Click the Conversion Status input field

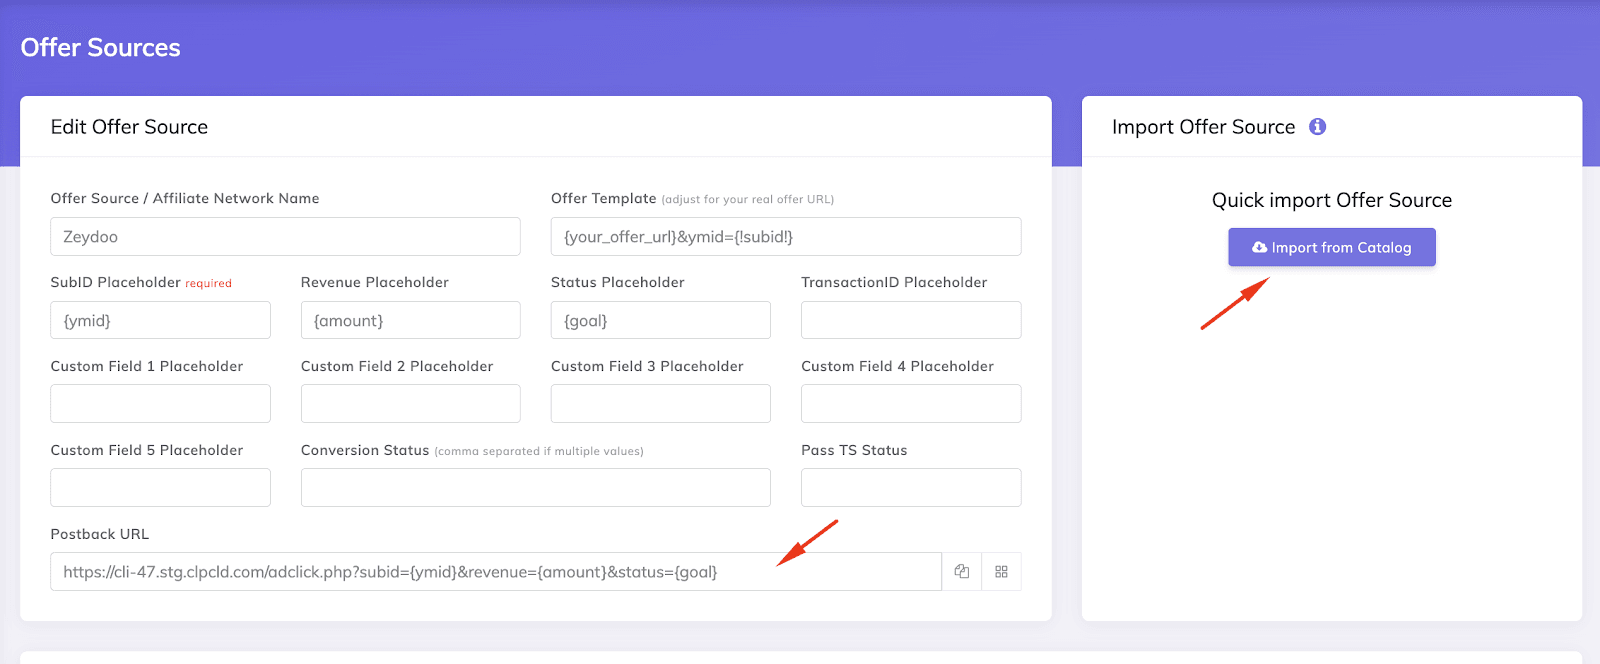tap(535, 488)
